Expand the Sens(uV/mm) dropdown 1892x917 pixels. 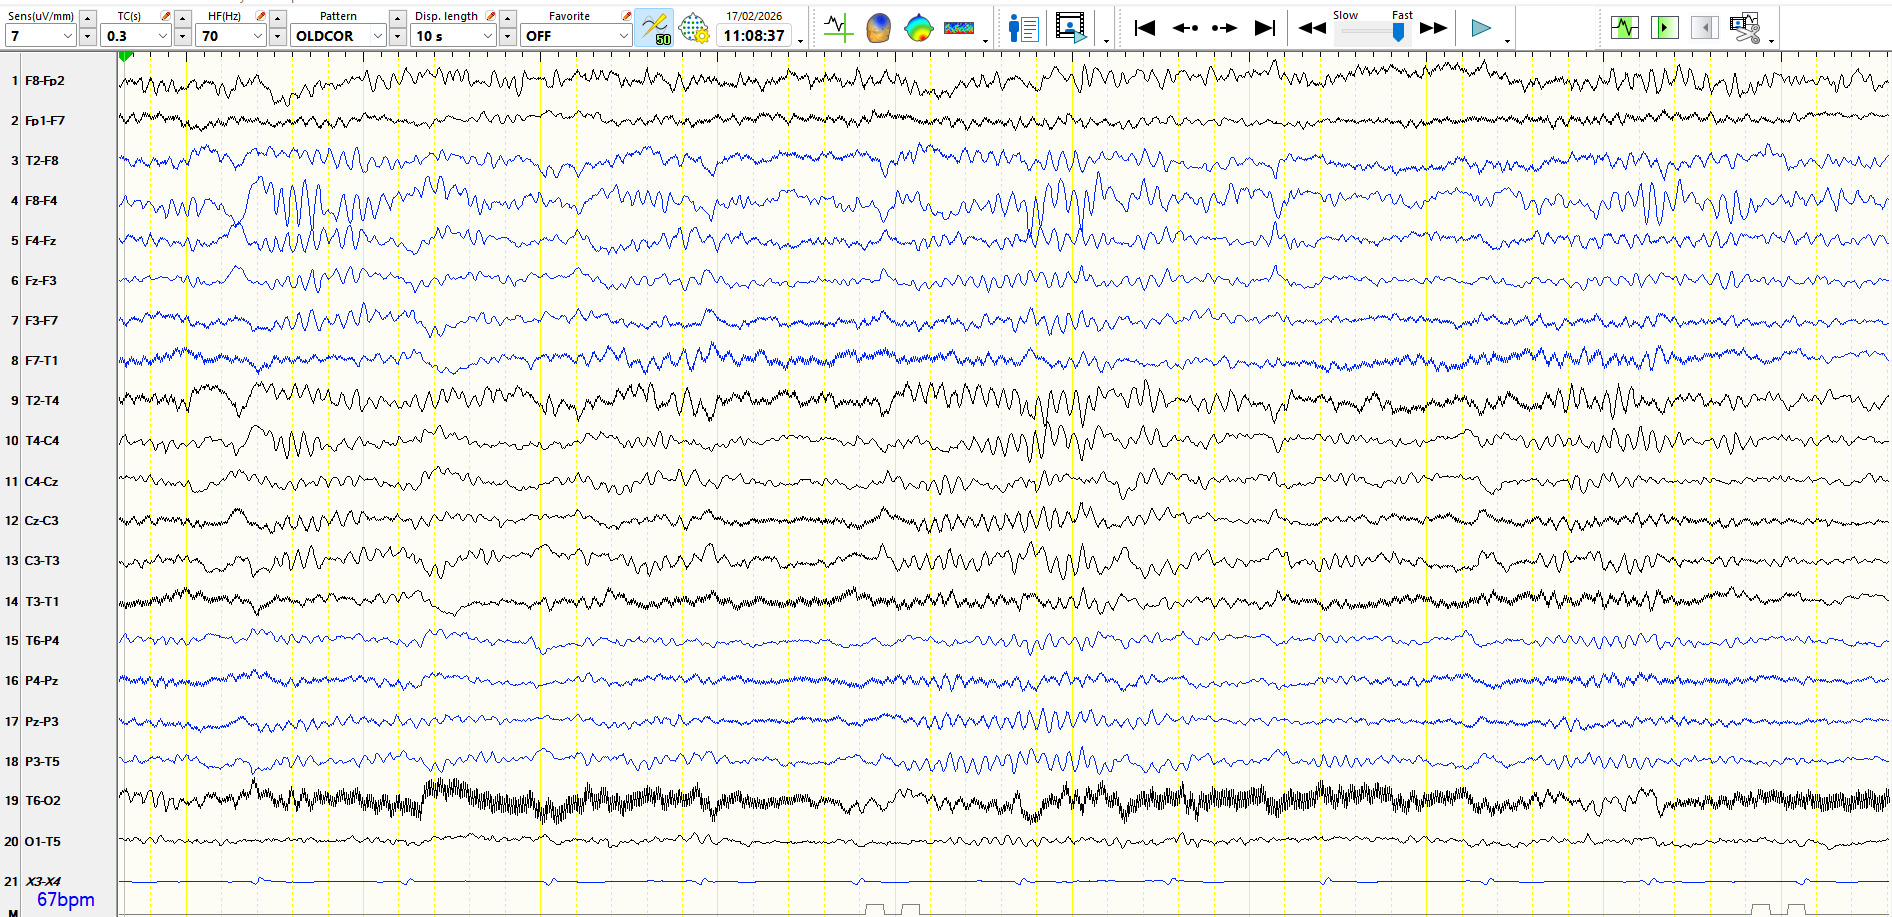(x=68, y=36)
